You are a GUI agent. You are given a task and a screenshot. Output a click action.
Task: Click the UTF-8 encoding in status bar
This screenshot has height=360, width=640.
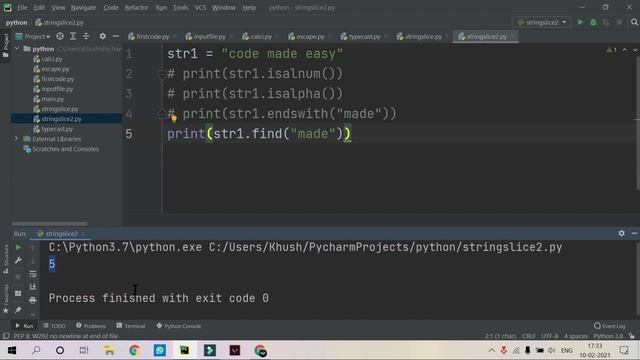tap(549, 336)
